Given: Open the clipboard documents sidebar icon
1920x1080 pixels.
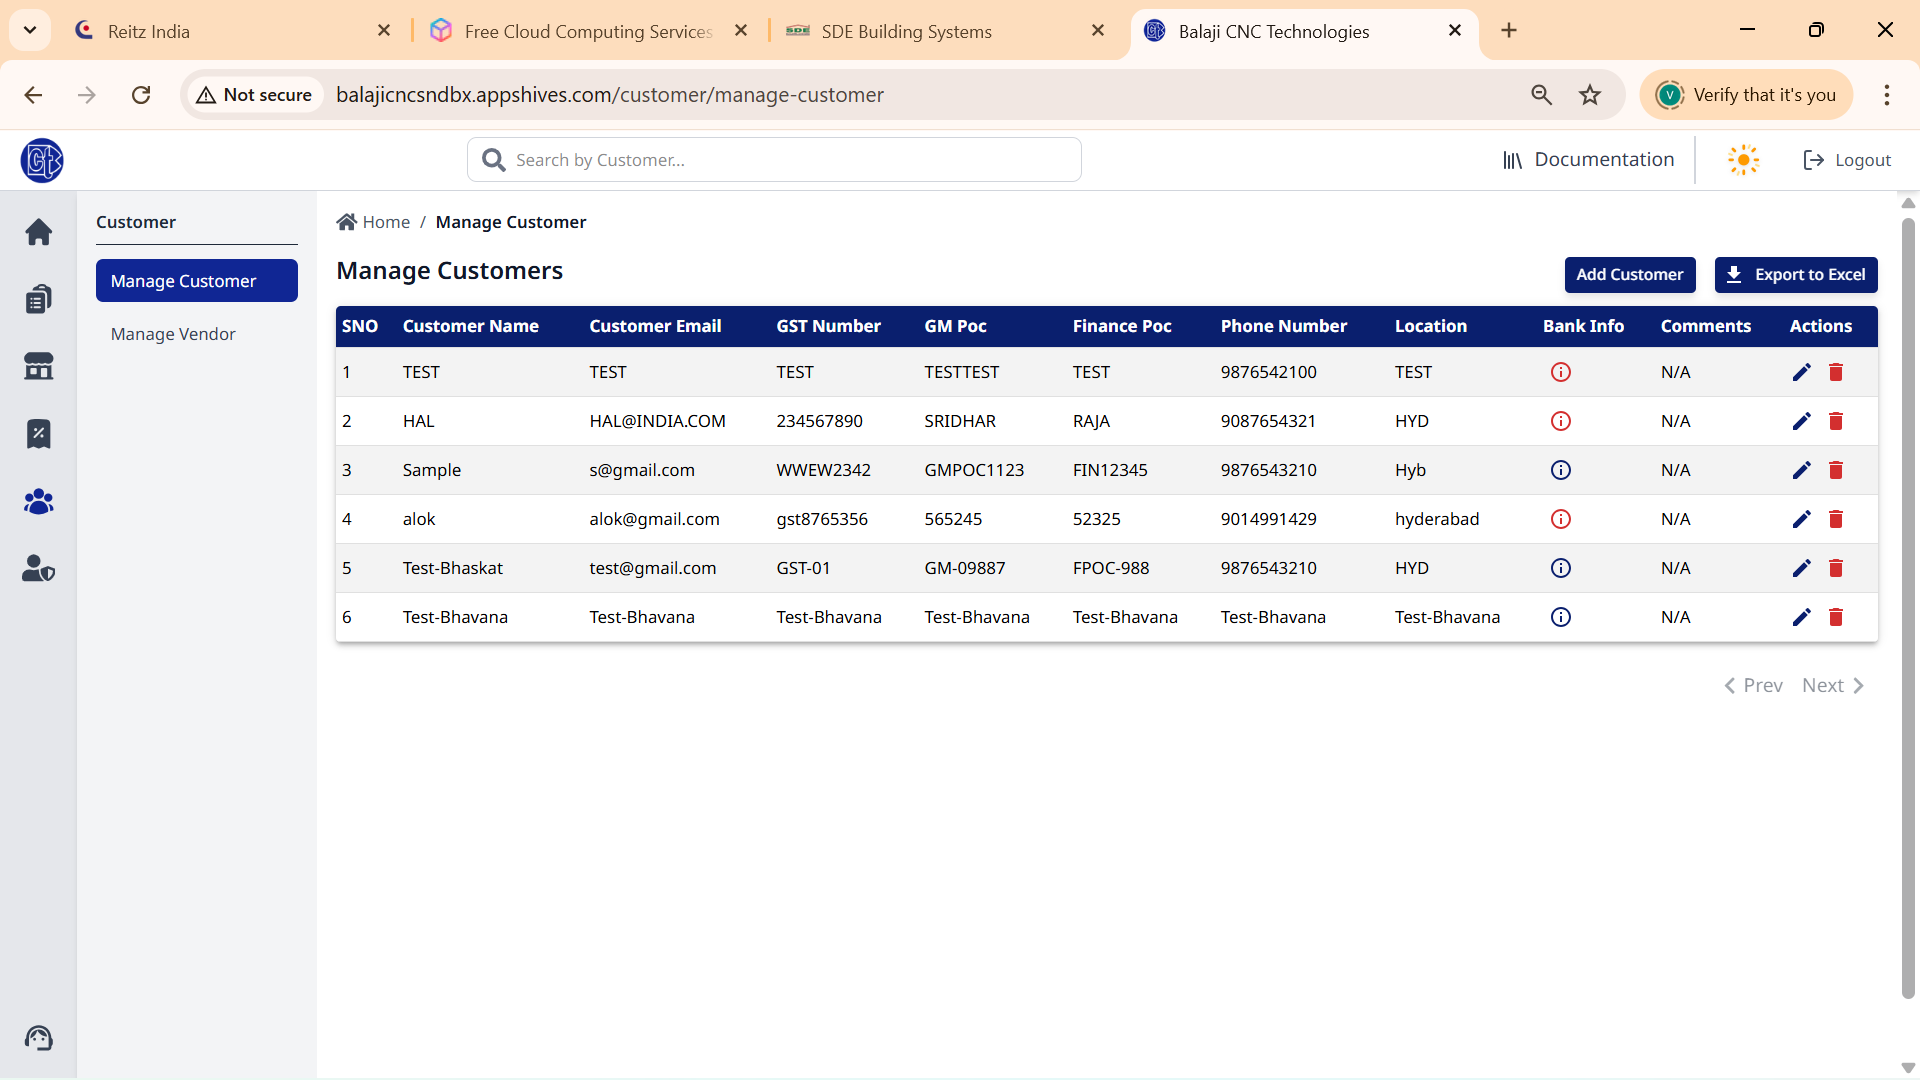Looking at the screenshot, I should tap(38, 299).
